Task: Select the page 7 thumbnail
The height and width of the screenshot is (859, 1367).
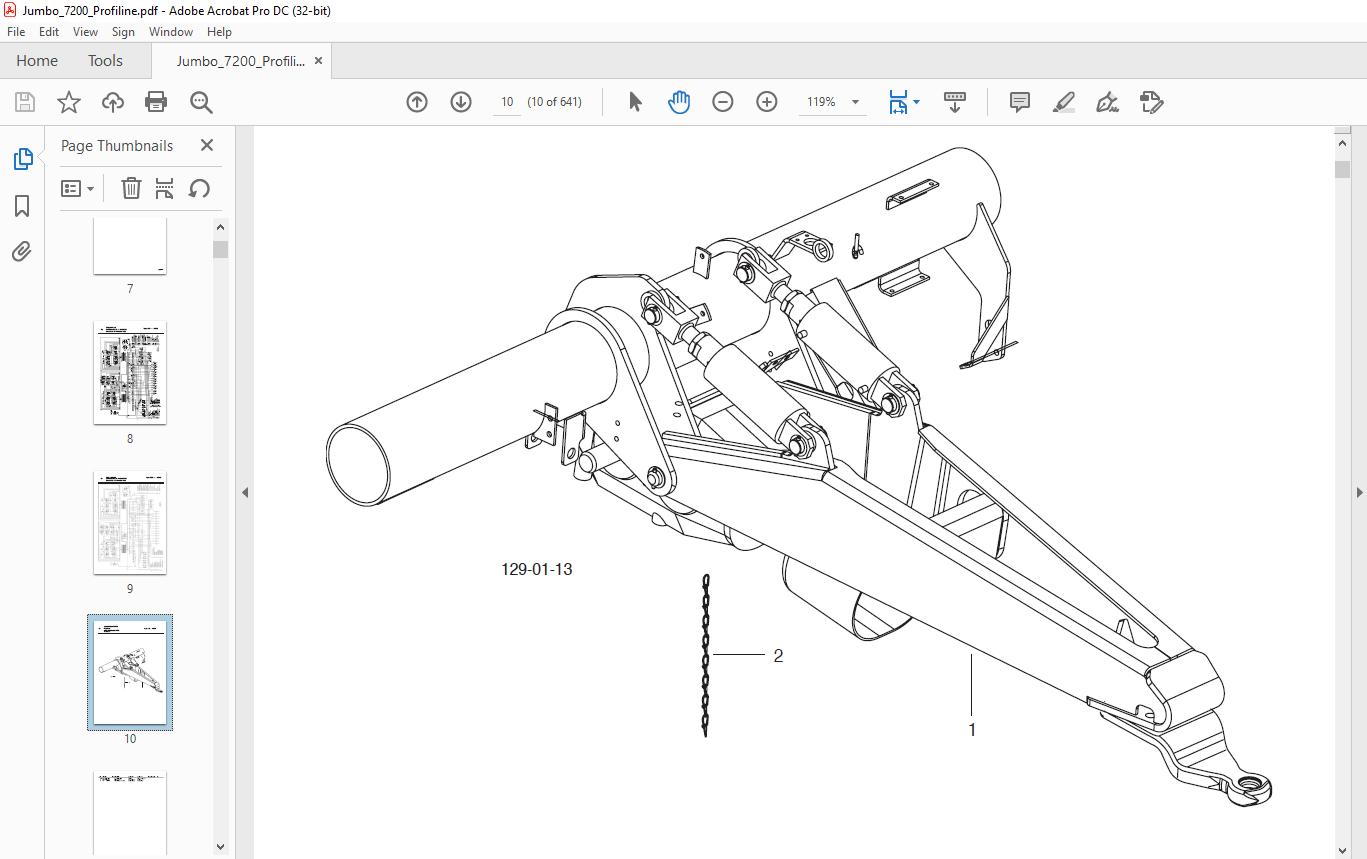Action: point(130,246)
